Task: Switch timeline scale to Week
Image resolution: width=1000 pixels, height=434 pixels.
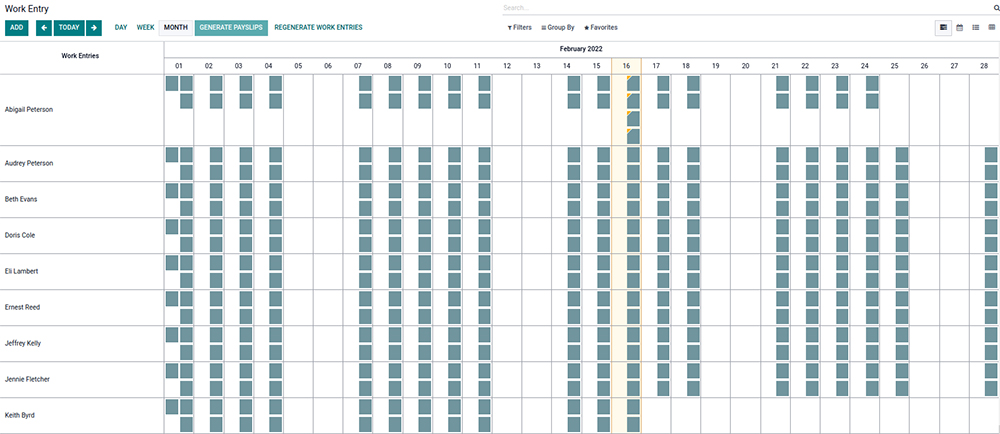Action: click(145, 28)
